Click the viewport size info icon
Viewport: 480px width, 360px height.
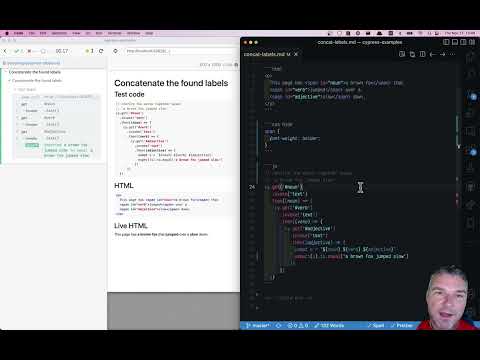point(236,65)
